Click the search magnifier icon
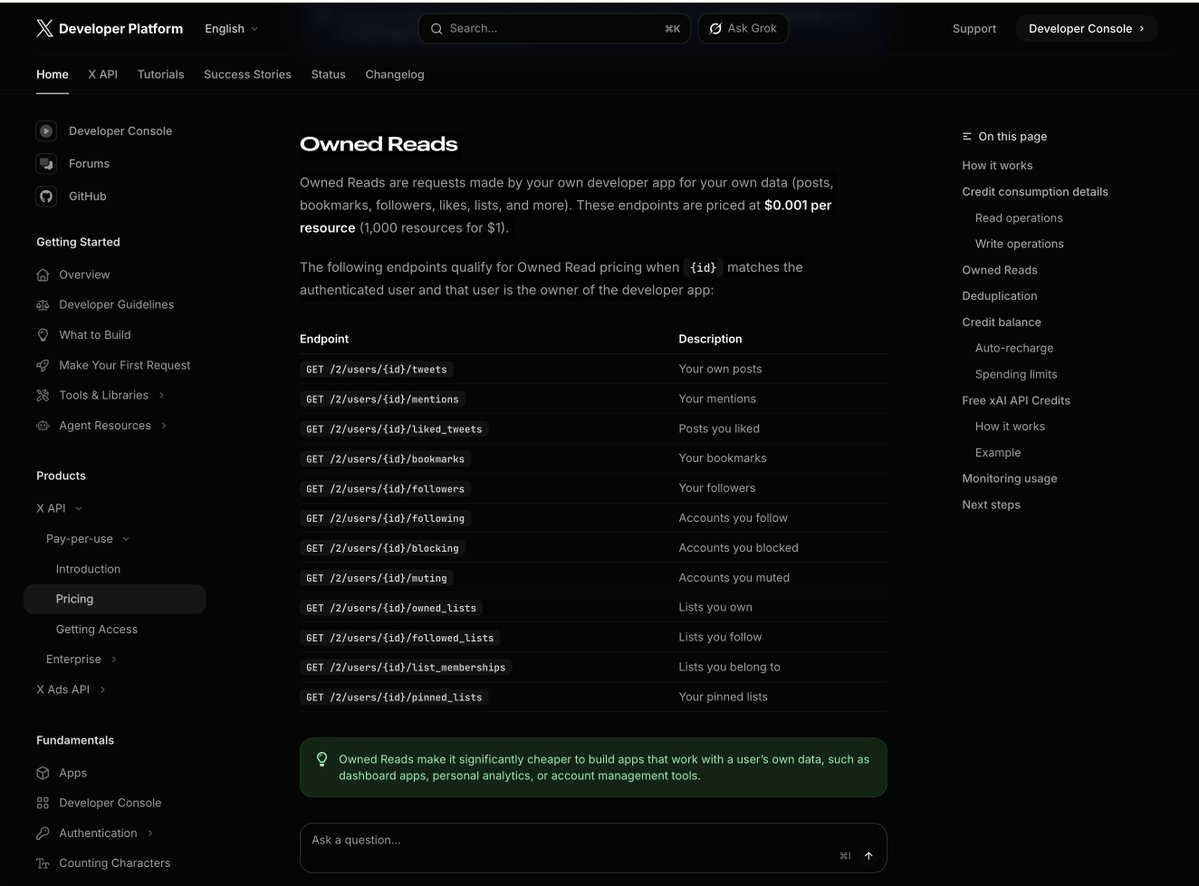This screenshot has height=886, width=1199. coord(437,28)
